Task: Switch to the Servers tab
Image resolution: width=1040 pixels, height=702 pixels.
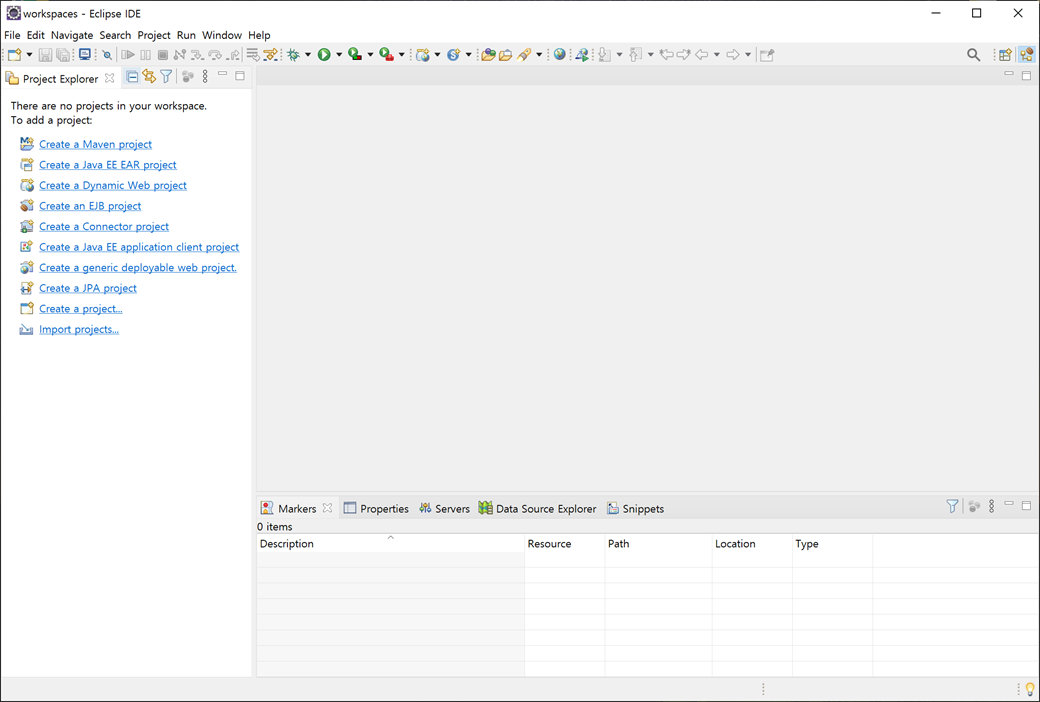Action: (444, 509)
